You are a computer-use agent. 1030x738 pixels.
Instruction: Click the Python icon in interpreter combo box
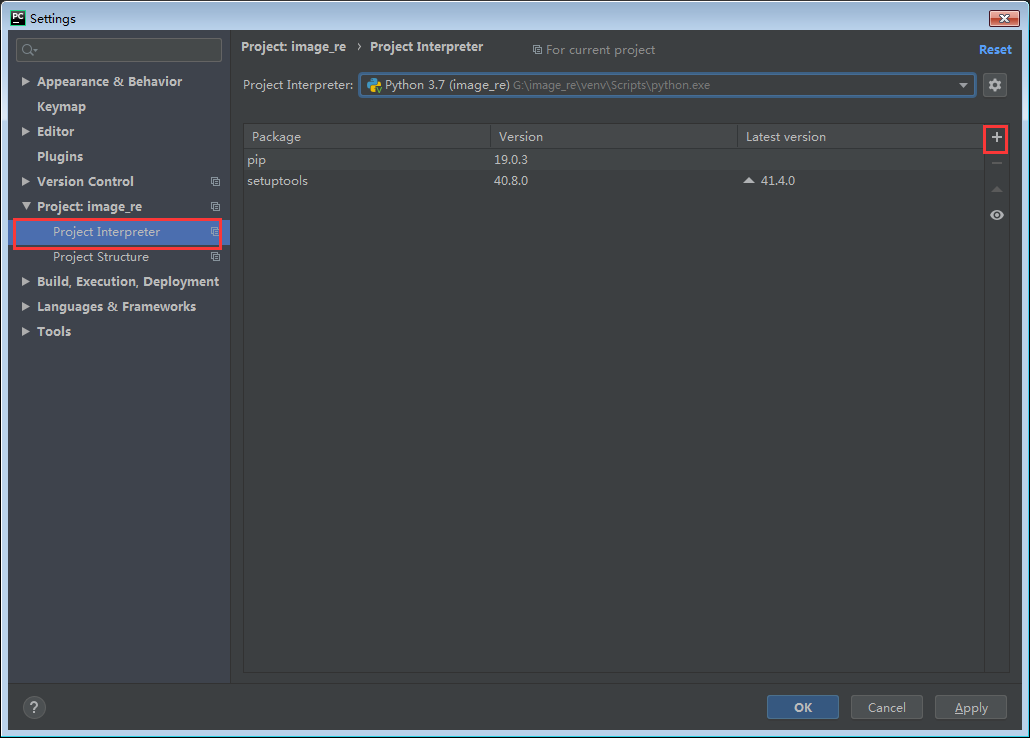pos(374,85)
